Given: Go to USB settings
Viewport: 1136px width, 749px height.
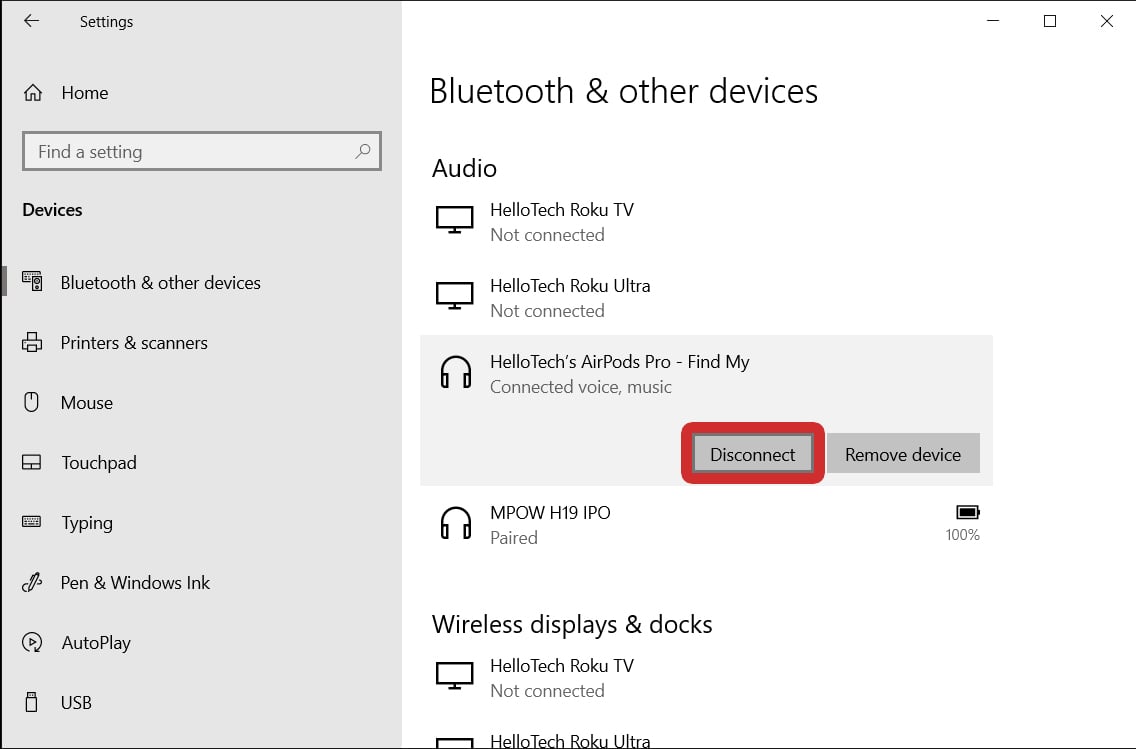Looking at the screenshot, I should 76,703.
